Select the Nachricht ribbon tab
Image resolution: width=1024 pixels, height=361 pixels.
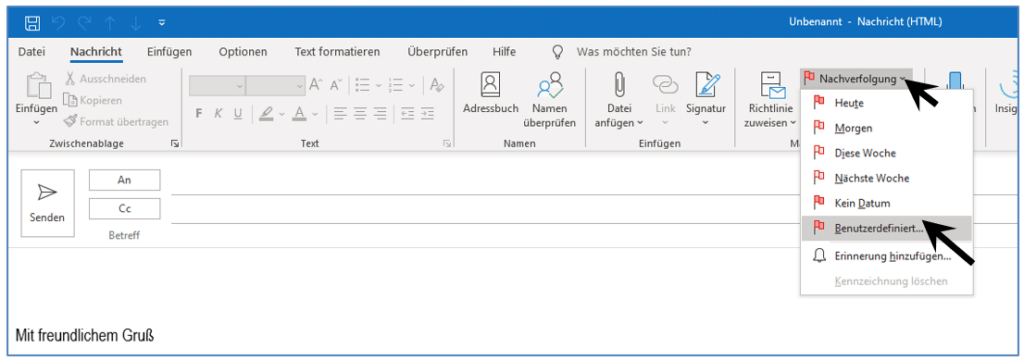point(96,52)
